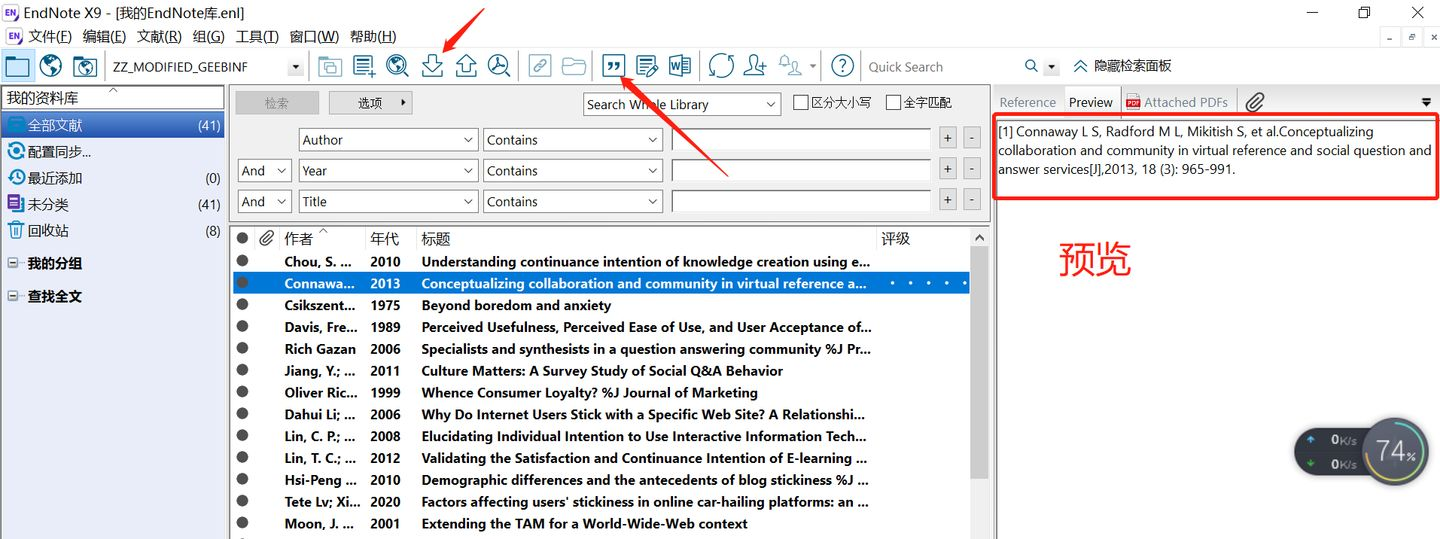Open Quick Search options dropdown arrow

(x=1051, y=67)
